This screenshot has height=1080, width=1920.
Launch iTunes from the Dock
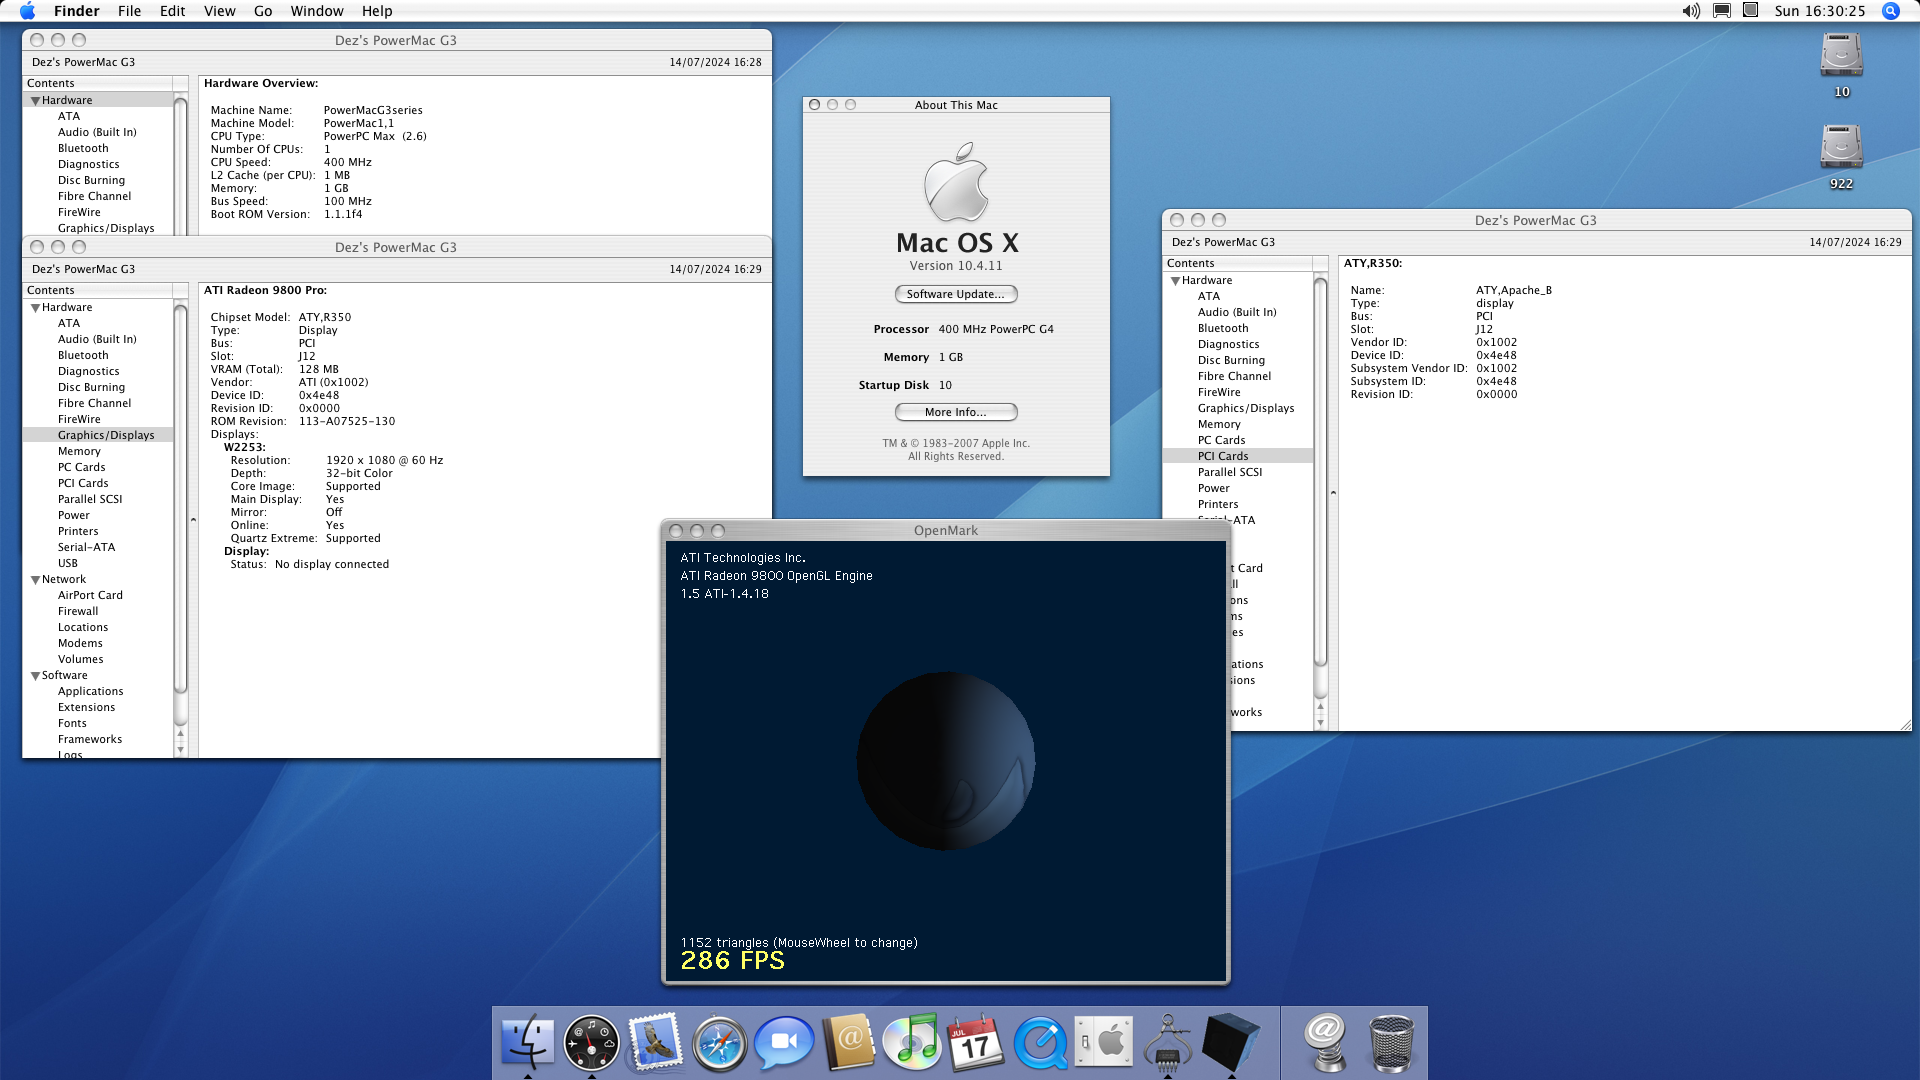tap(911, 1043)
